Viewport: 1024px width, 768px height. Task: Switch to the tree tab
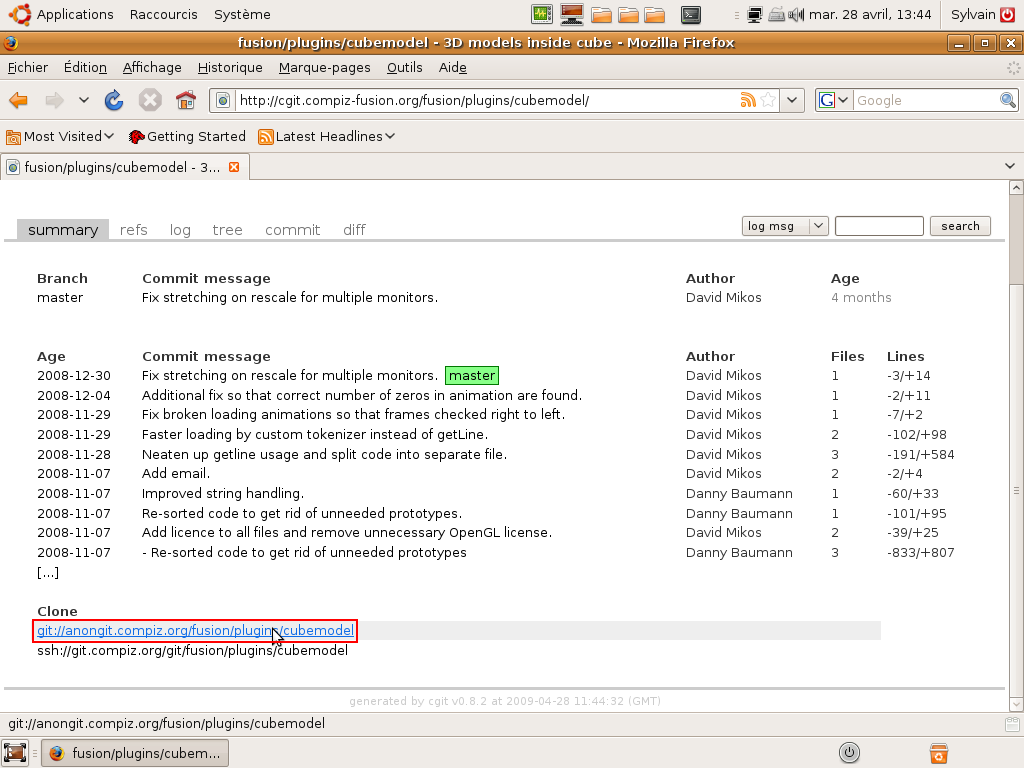[227, 230]
